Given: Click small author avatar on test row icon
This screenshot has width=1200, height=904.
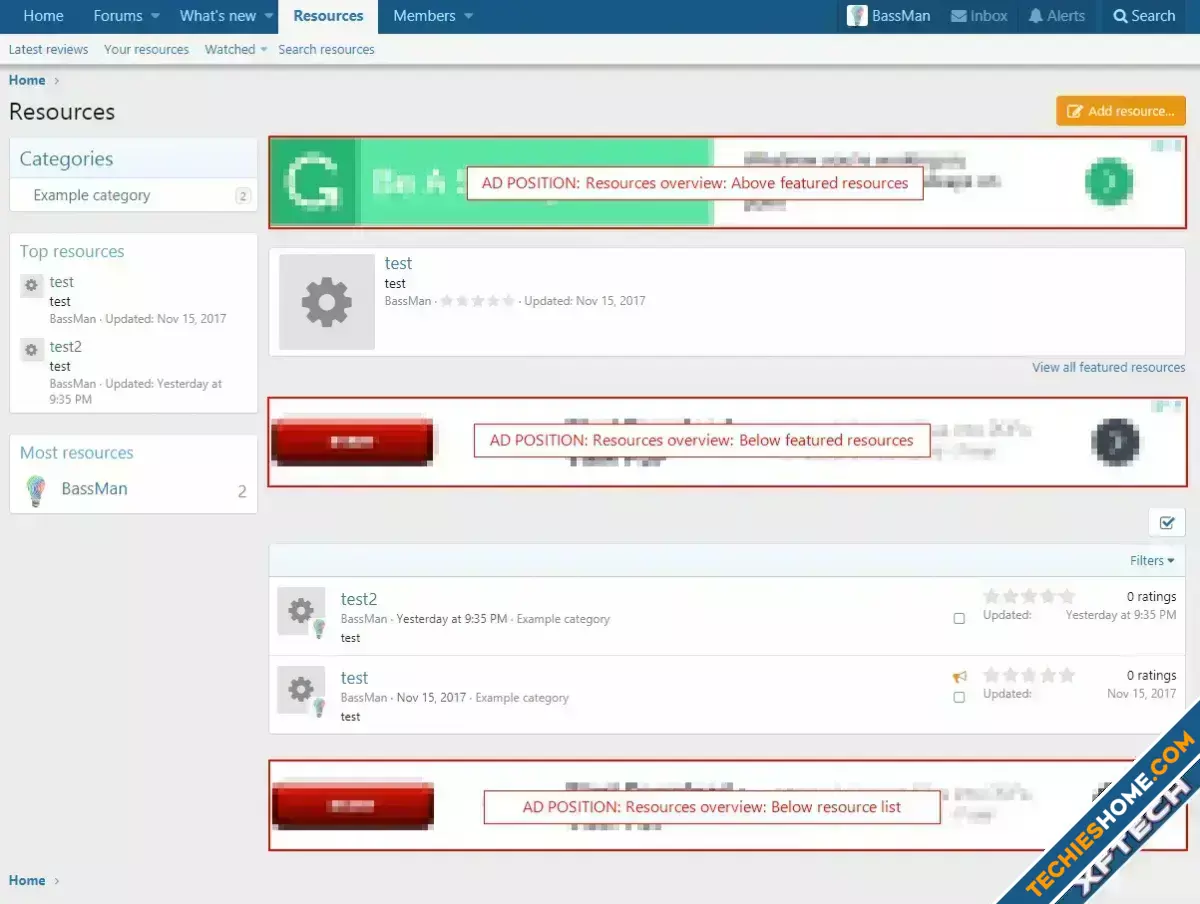Looking at the screenshot, I should 319,707.
